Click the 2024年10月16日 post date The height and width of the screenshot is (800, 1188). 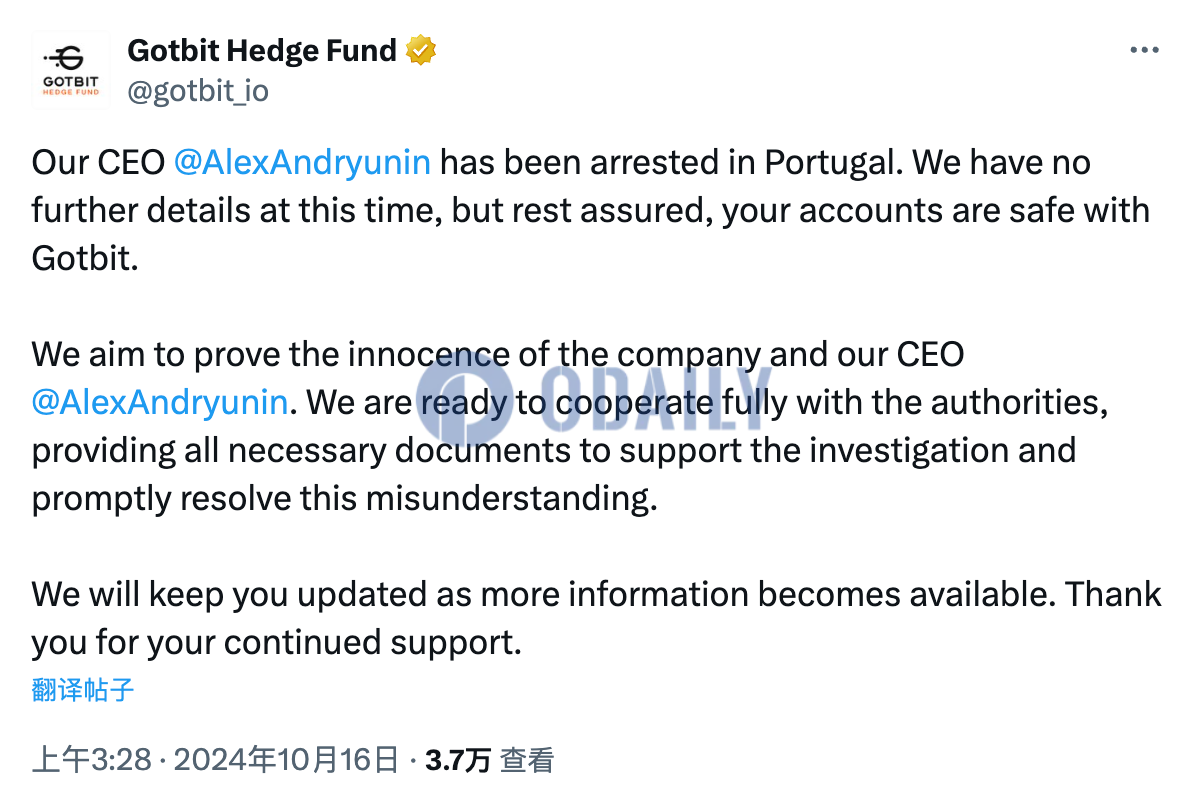(x=286, y=760)
